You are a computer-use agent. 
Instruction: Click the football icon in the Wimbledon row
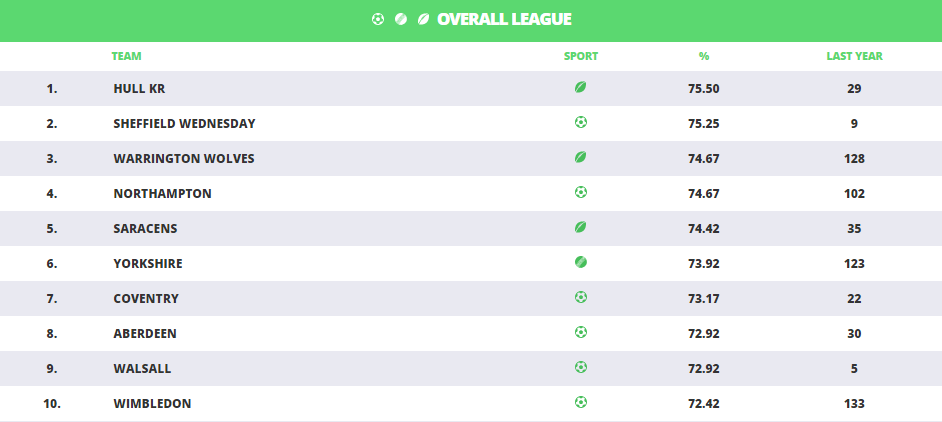(x=580, y=402)
